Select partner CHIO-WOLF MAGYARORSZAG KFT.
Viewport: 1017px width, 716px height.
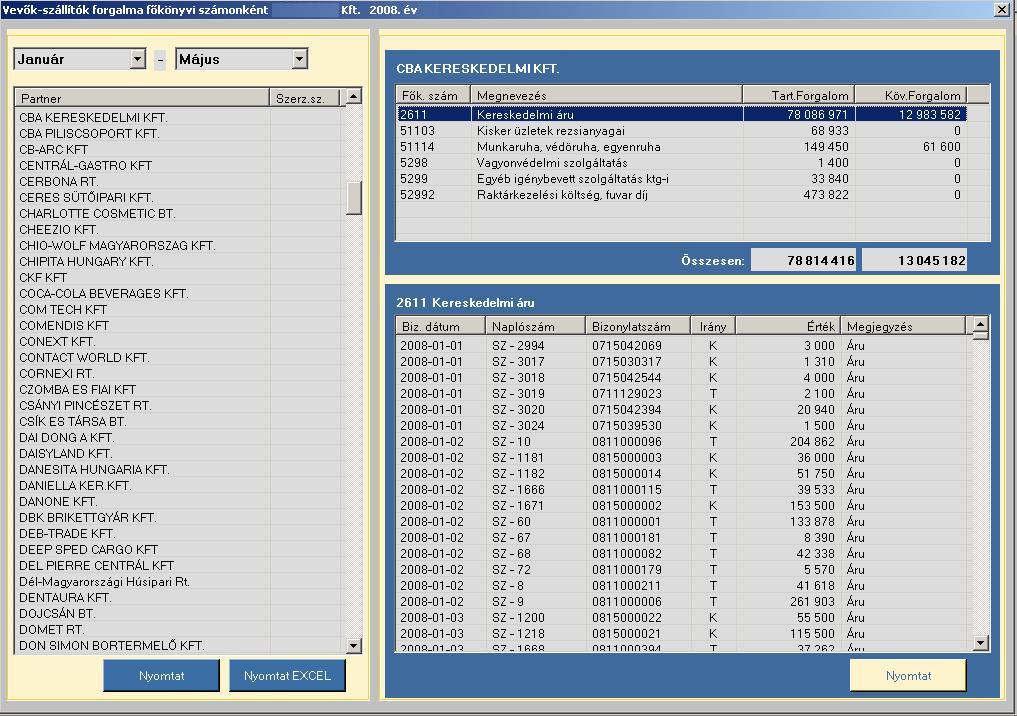click(x=178, y=245)
